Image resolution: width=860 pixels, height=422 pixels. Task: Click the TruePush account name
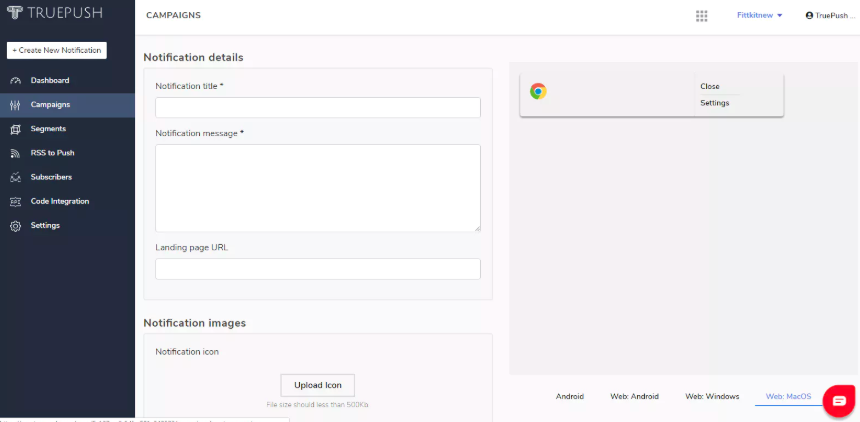pyautogui.click(x=835, y=15)
